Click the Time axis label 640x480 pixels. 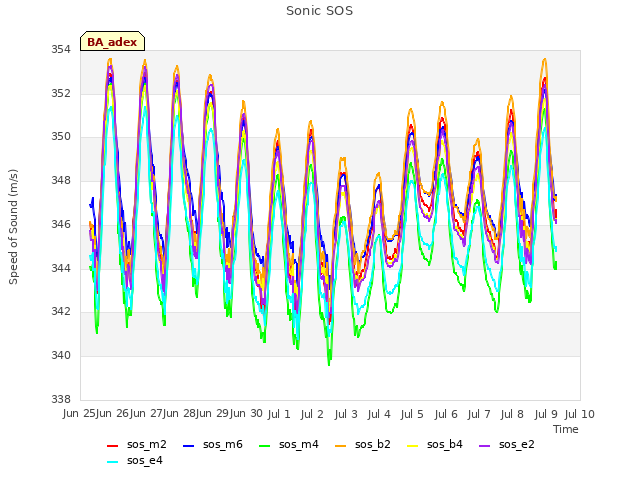[x=566, y=429]
